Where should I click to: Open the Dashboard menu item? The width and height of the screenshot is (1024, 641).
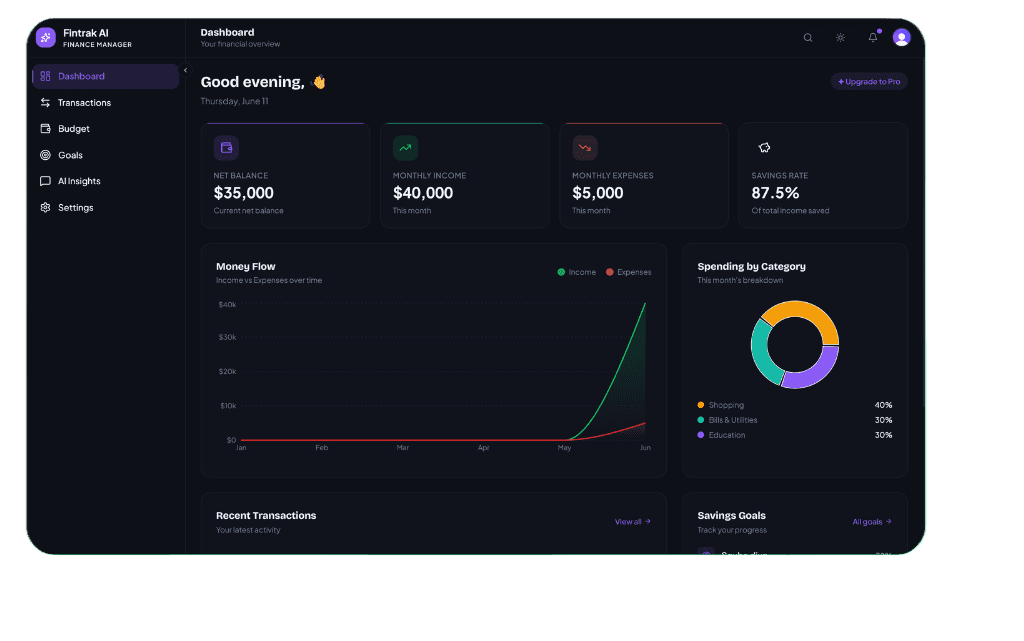[x=105, y=76]
